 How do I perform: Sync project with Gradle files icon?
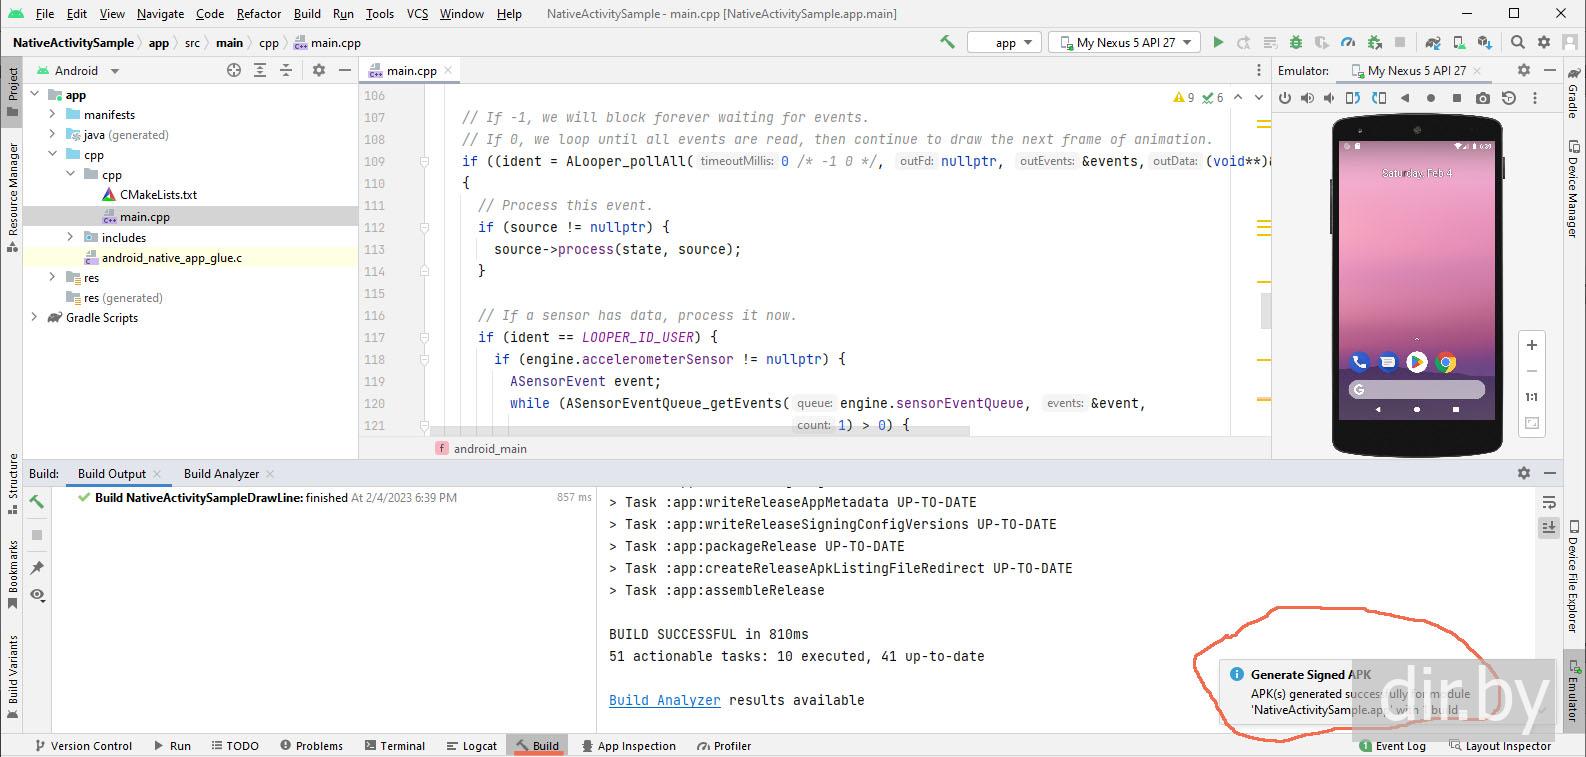[1433, 42]
